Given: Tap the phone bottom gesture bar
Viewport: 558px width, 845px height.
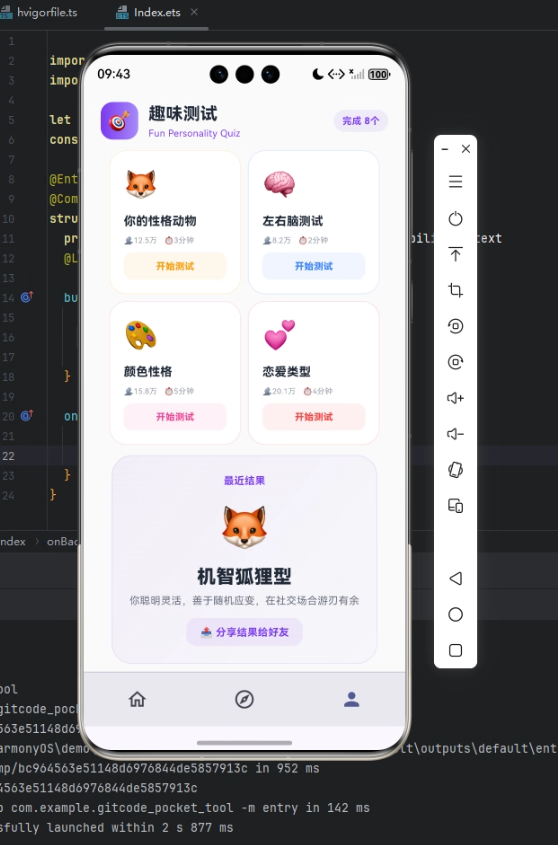Looking at the screenshot, I should [244, 743].
